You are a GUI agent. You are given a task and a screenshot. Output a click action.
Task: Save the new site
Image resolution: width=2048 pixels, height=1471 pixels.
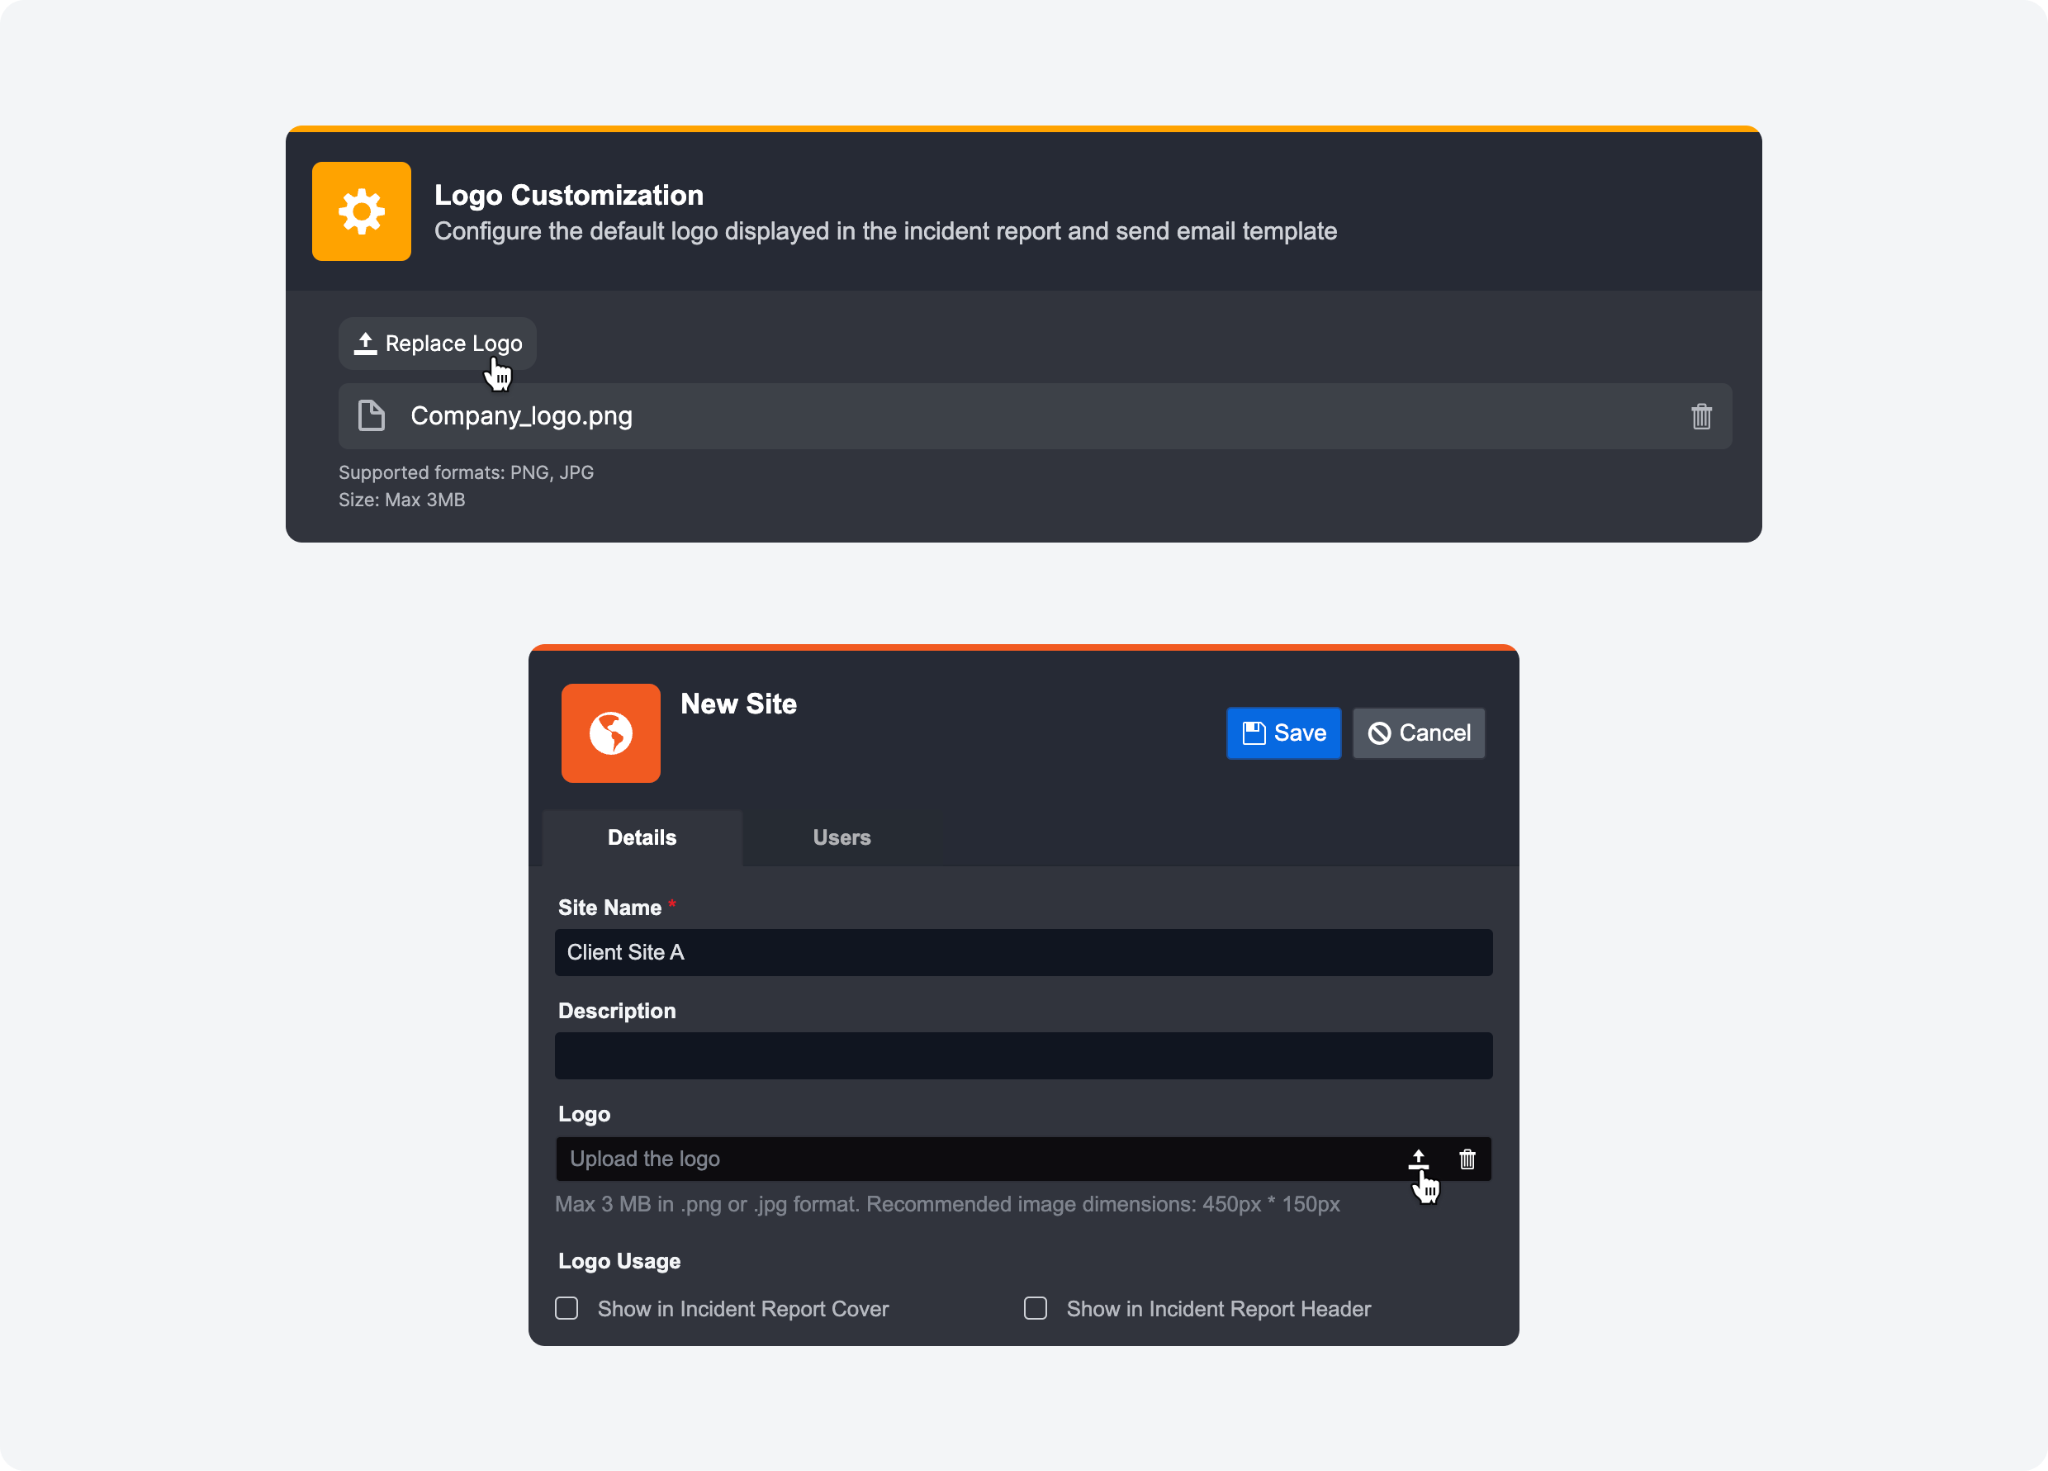(x=1284, y=733)
